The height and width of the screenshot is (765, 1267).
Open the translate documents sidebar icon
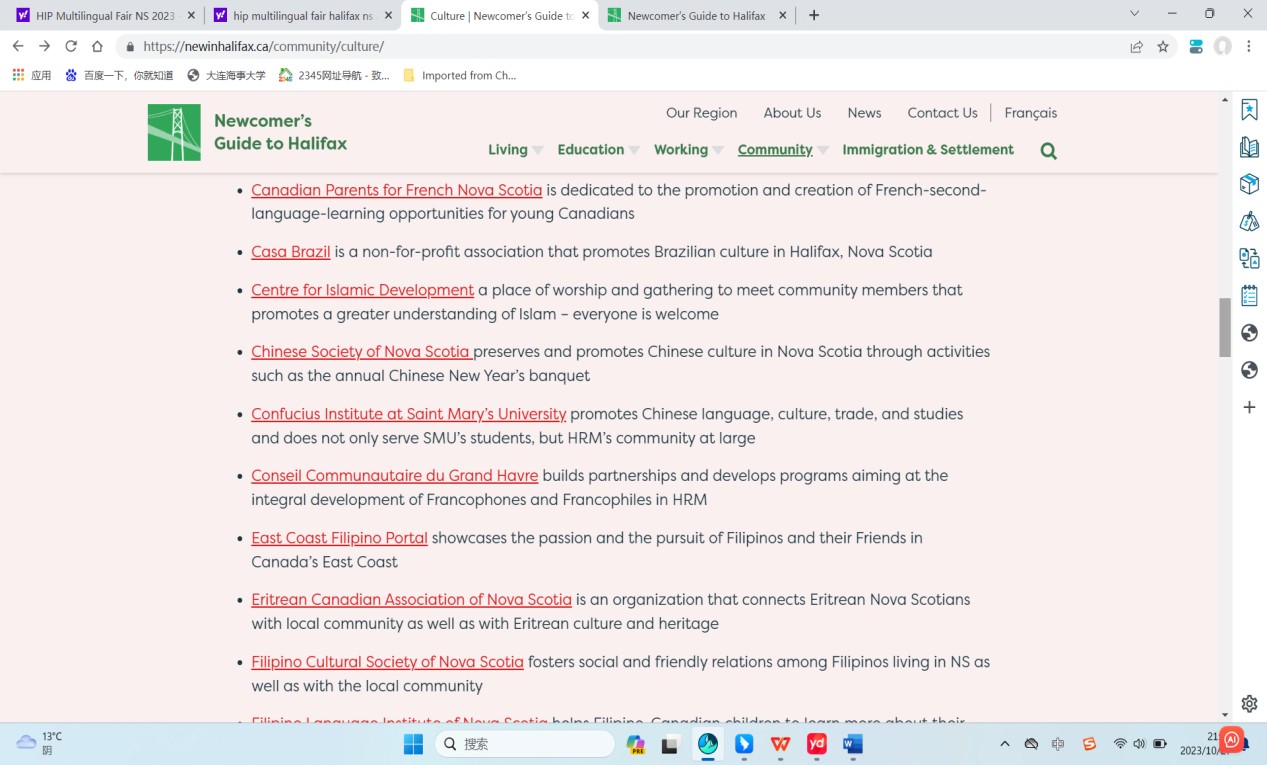coord(1249,259)
